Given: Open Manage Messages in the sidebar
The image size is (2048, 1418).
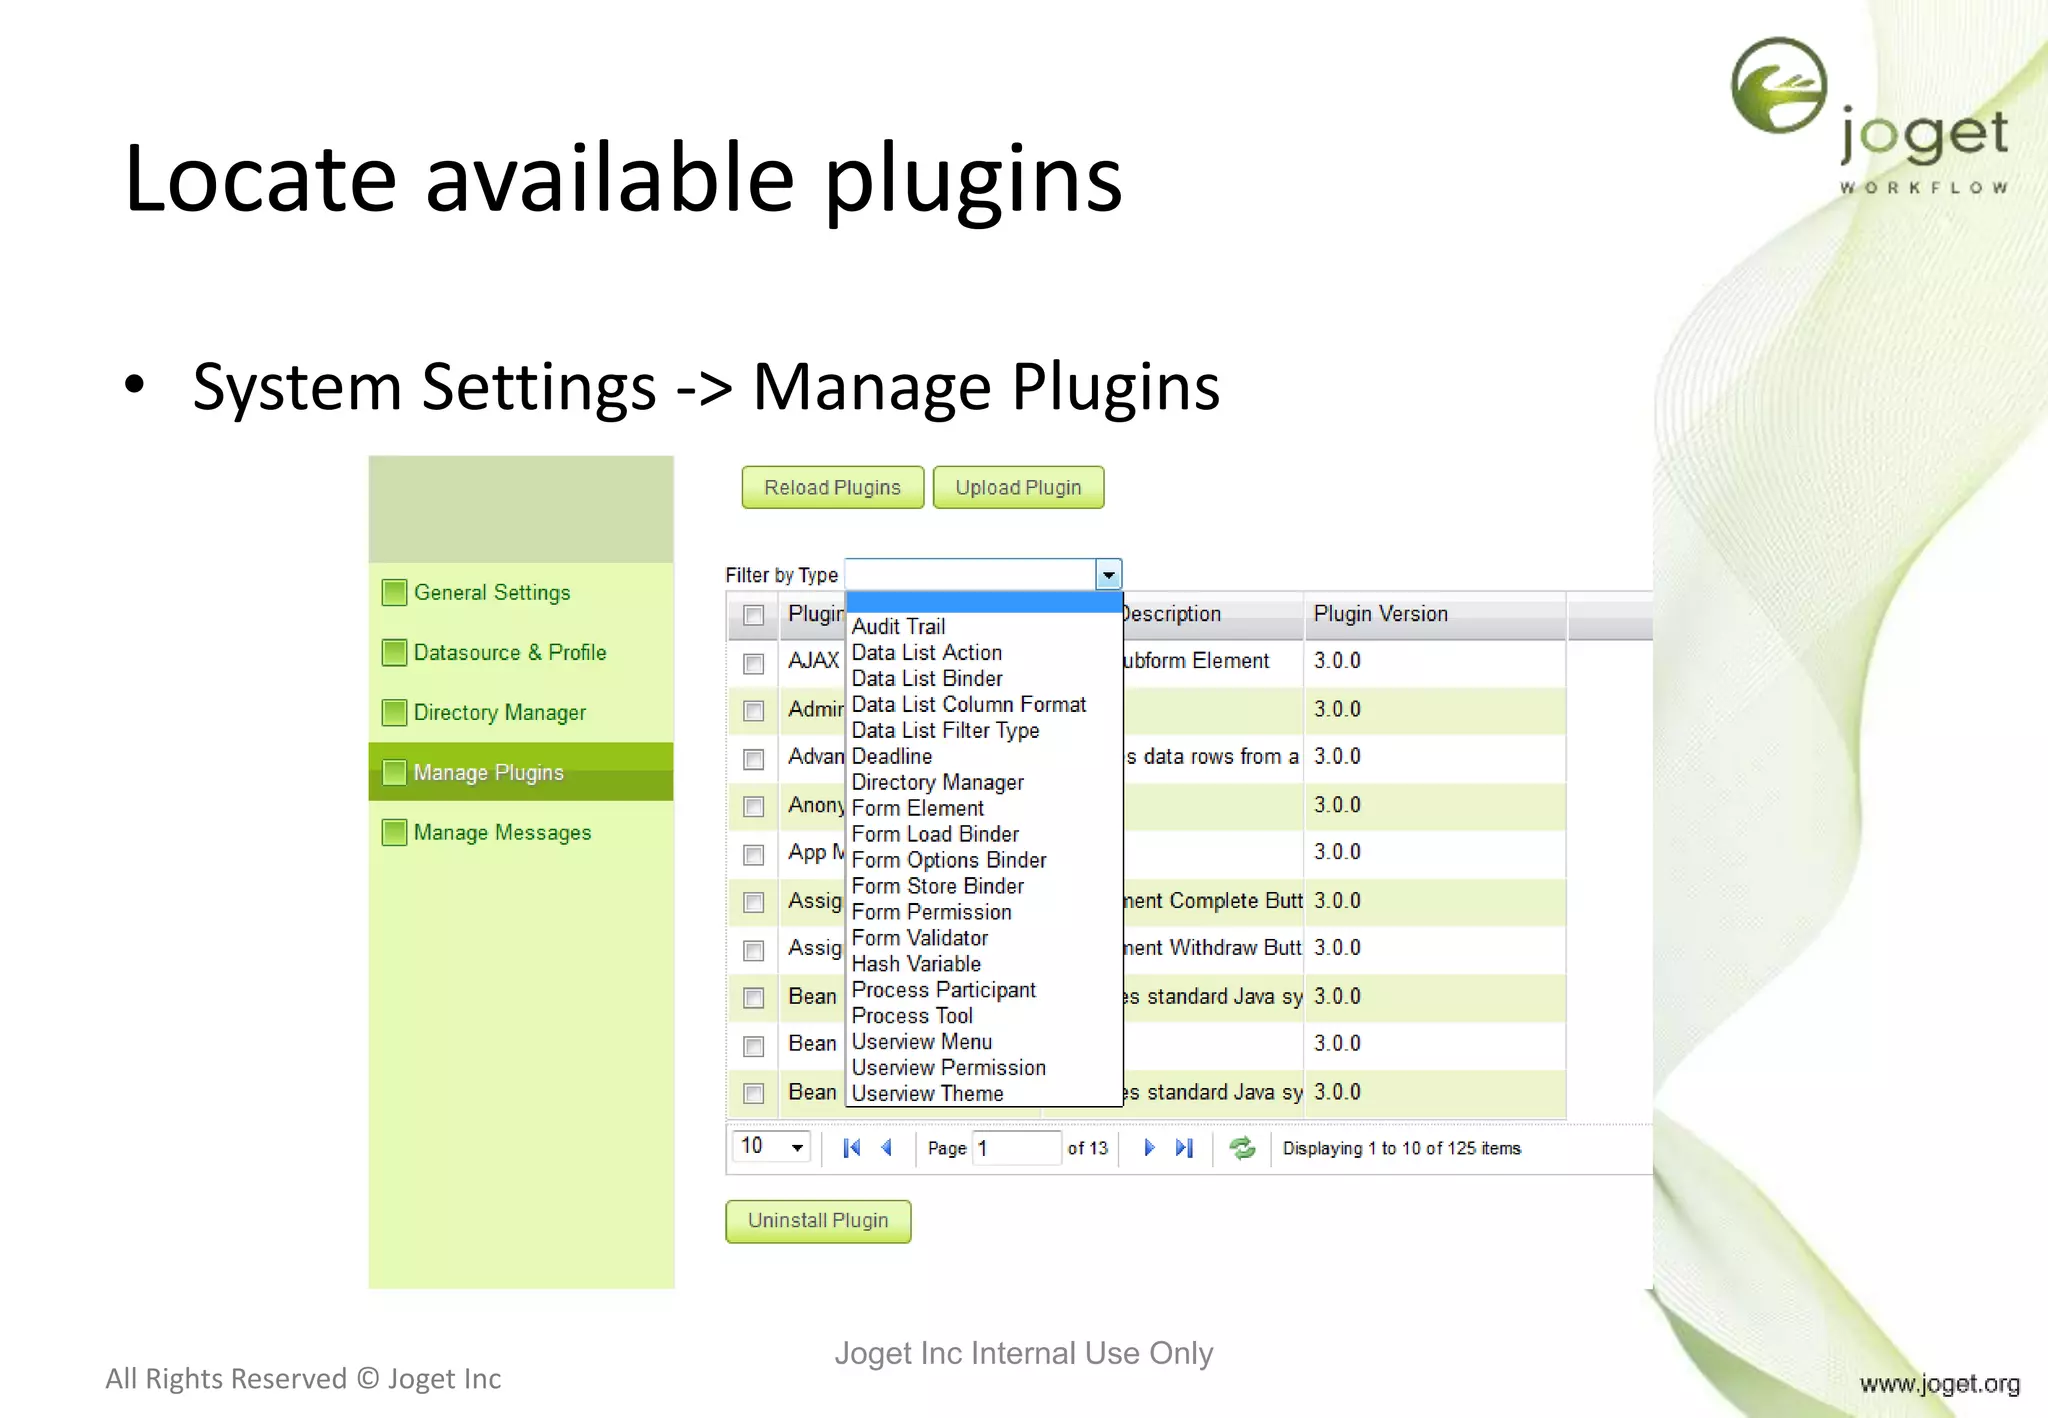Looking at the screenshot, I should 502,833.
